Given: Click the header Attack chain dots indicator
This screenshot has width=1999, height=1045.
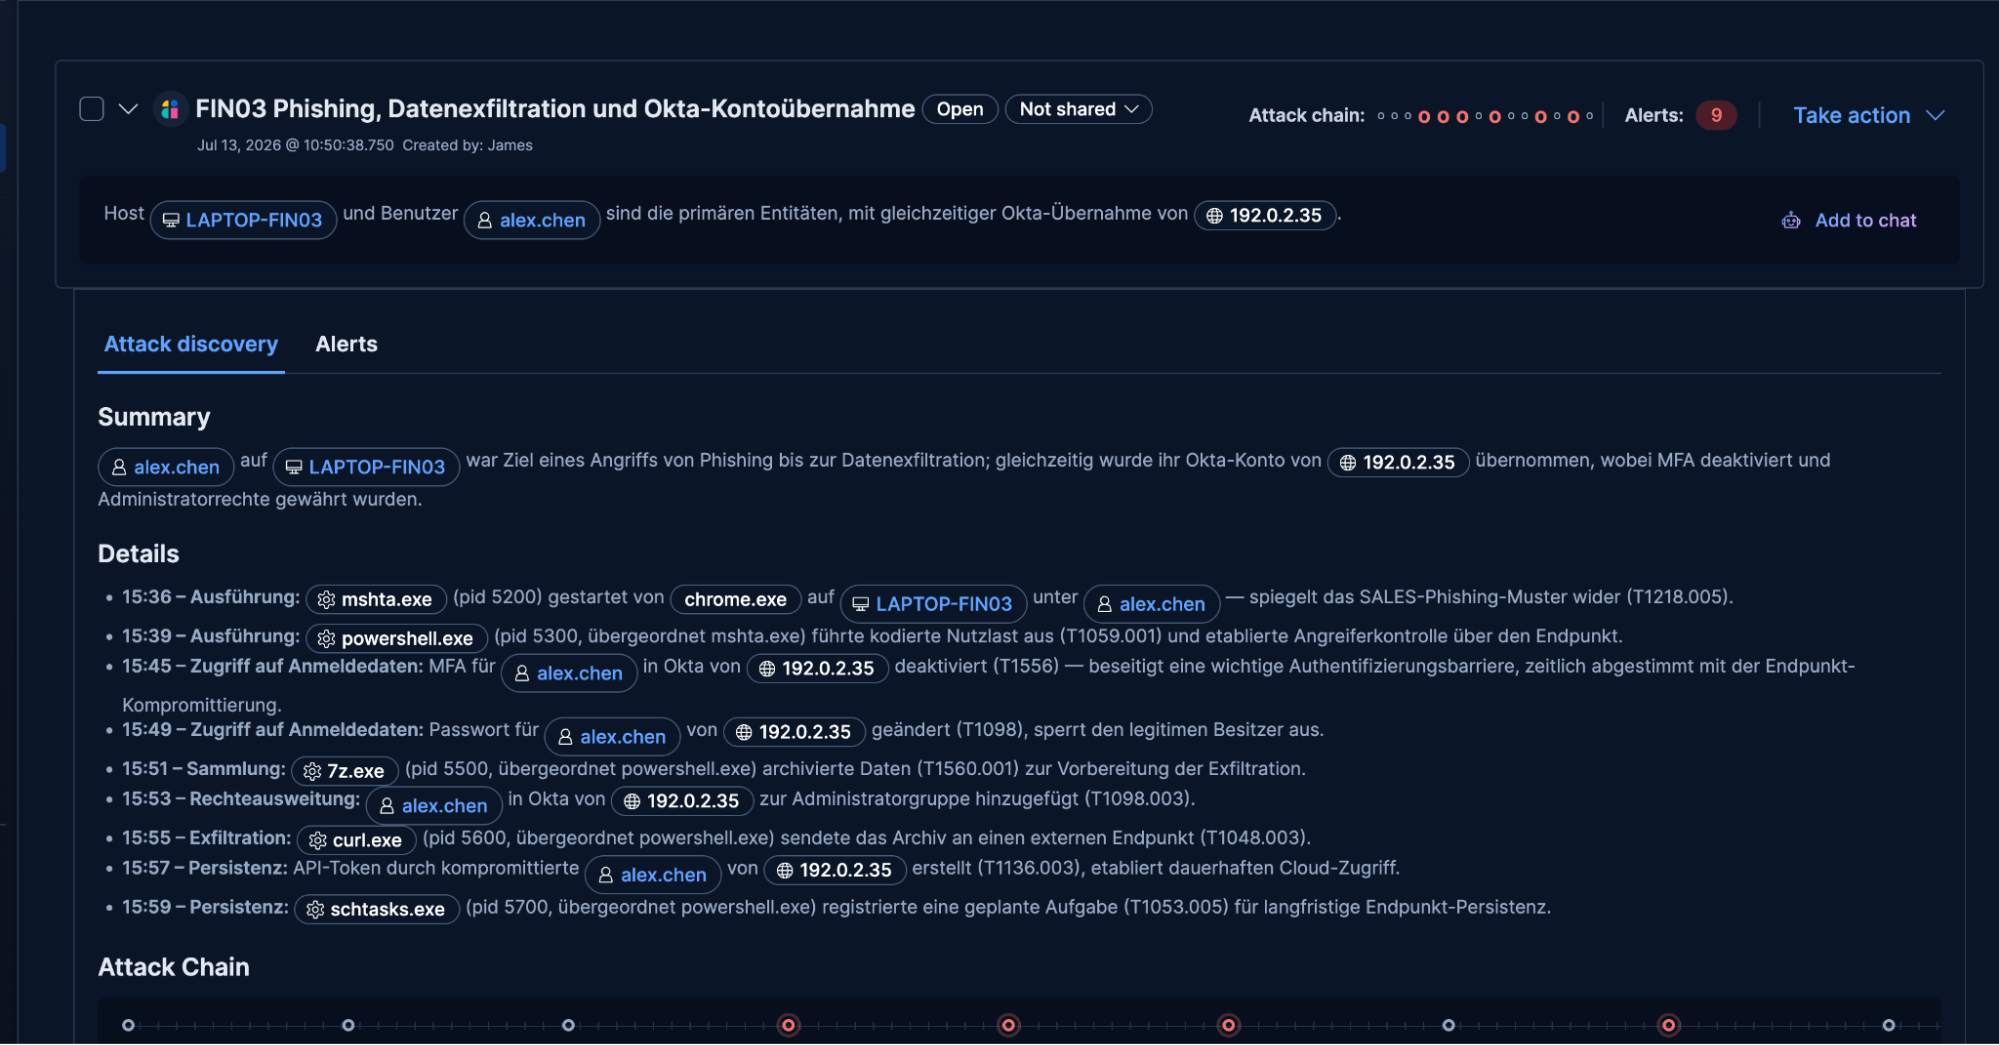Looking at the screenshot, I should pyautogui.click(x=1485, y=116).
